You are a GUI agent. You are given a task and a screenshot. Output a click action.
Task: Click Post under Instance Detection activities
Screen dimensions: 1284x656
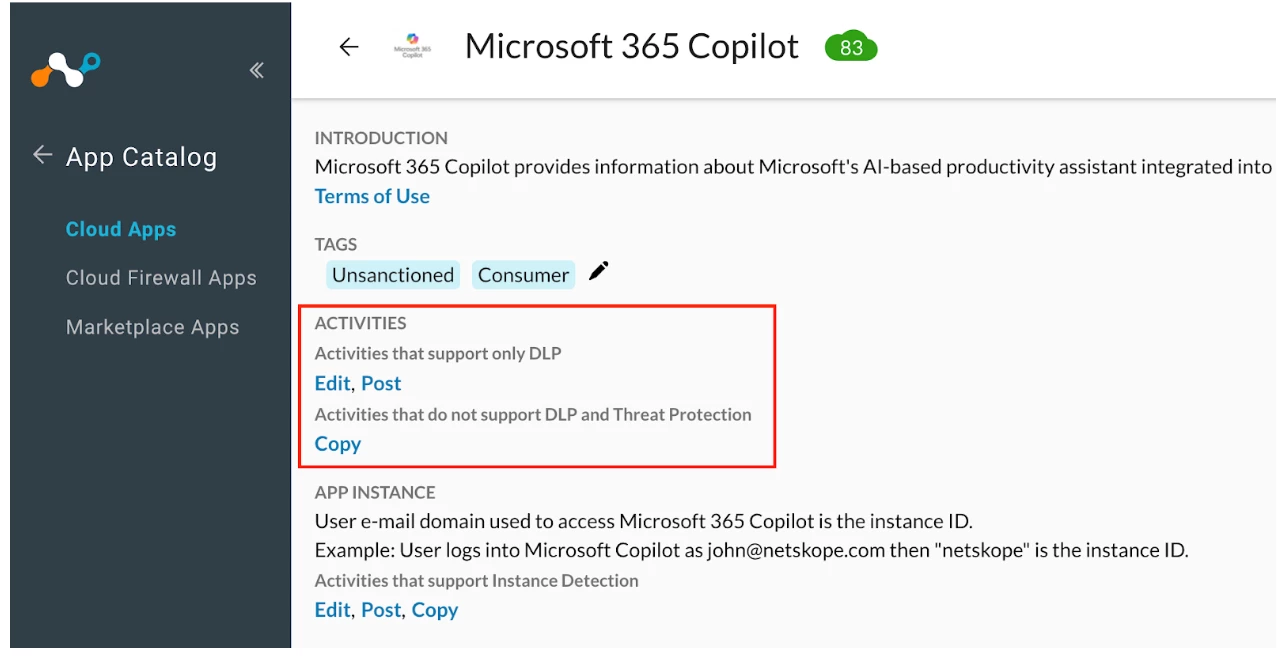(381, 610)
